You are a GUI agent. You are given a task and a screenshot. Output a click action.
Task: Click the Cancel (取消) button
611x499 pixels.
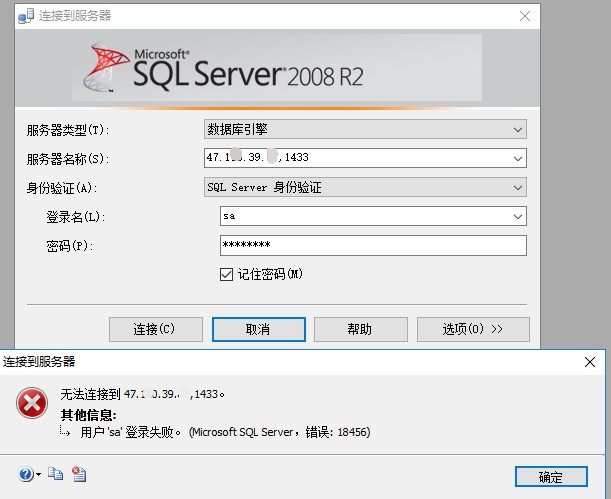point(259,330)
